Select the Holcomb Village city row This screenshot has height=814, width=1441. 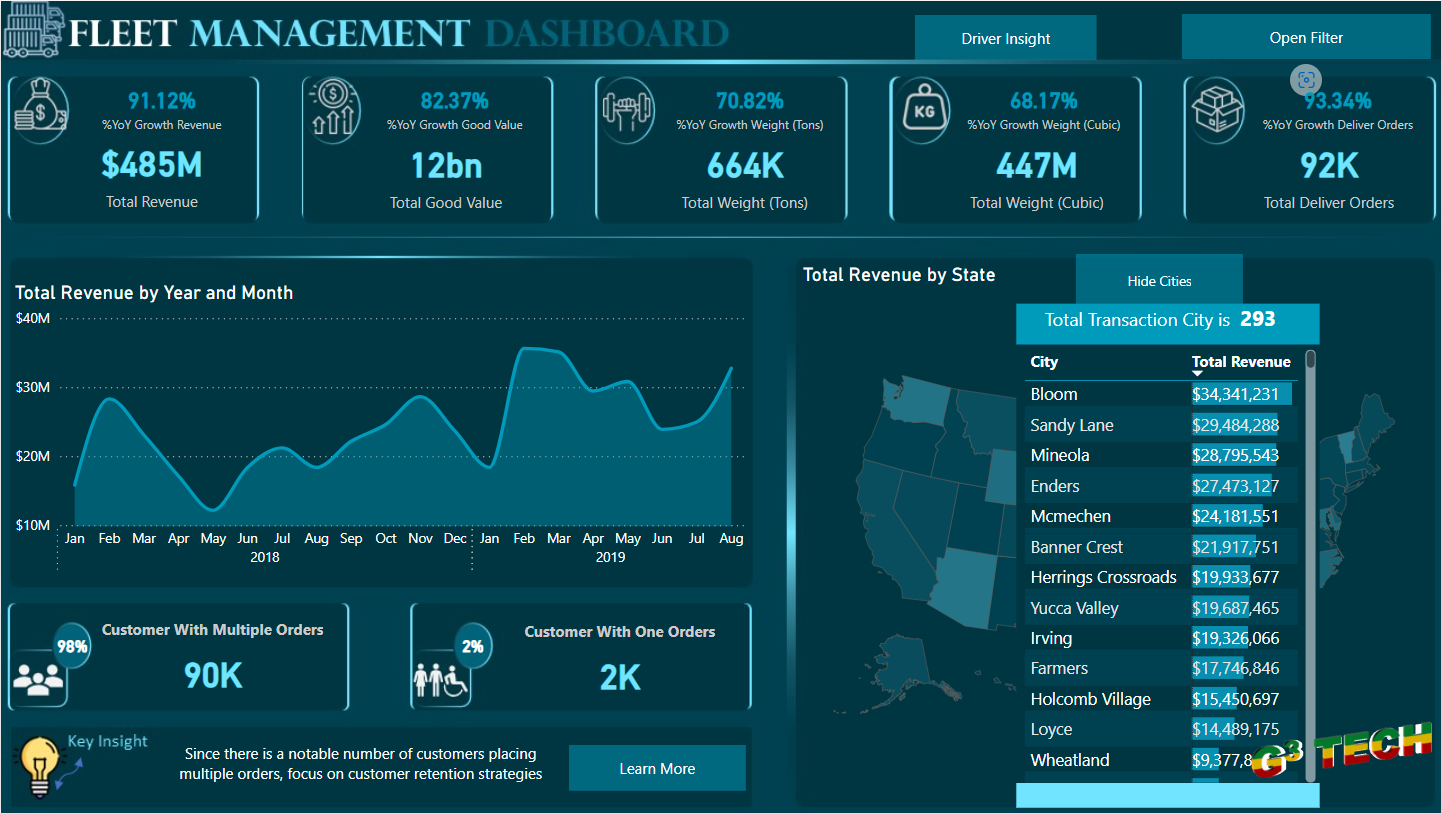coord(1161,699)
